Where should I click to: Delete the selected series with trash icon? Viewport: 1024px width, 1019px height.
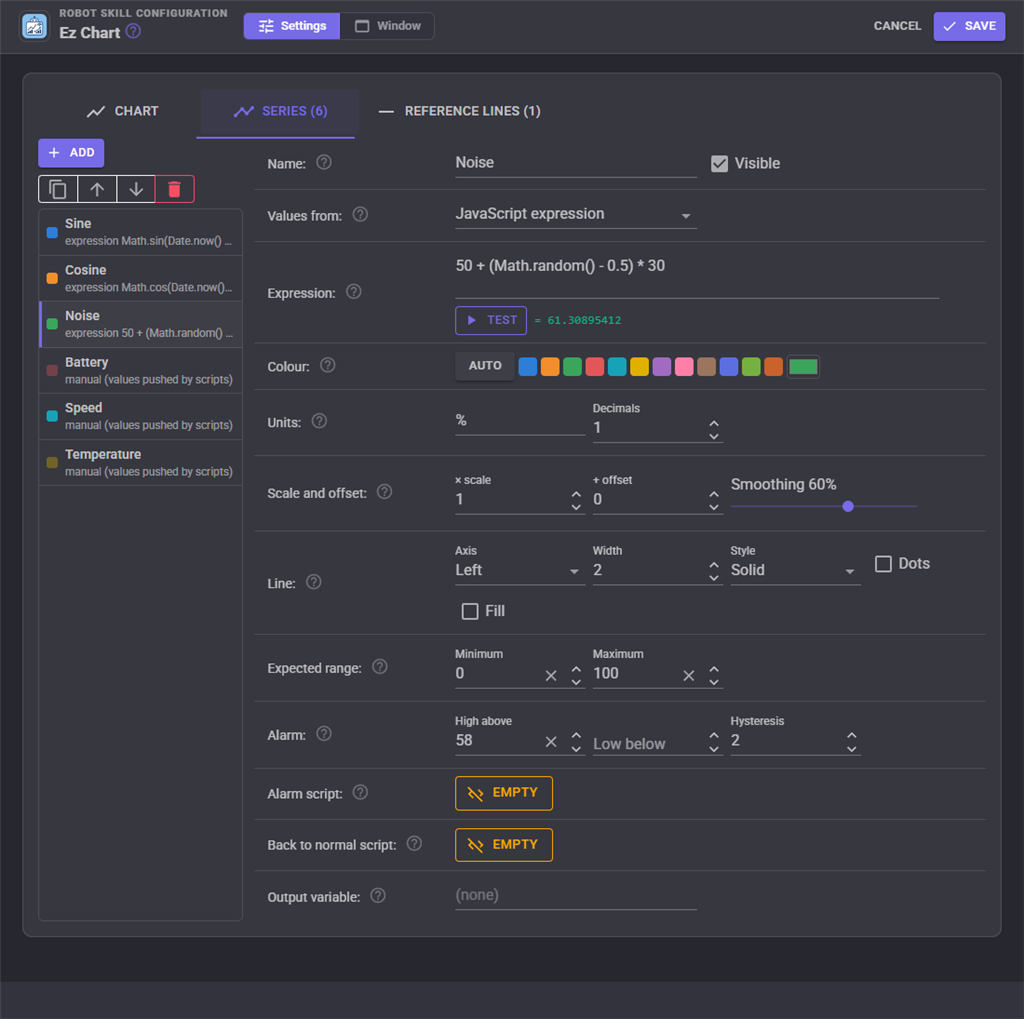tap(174, 189)
